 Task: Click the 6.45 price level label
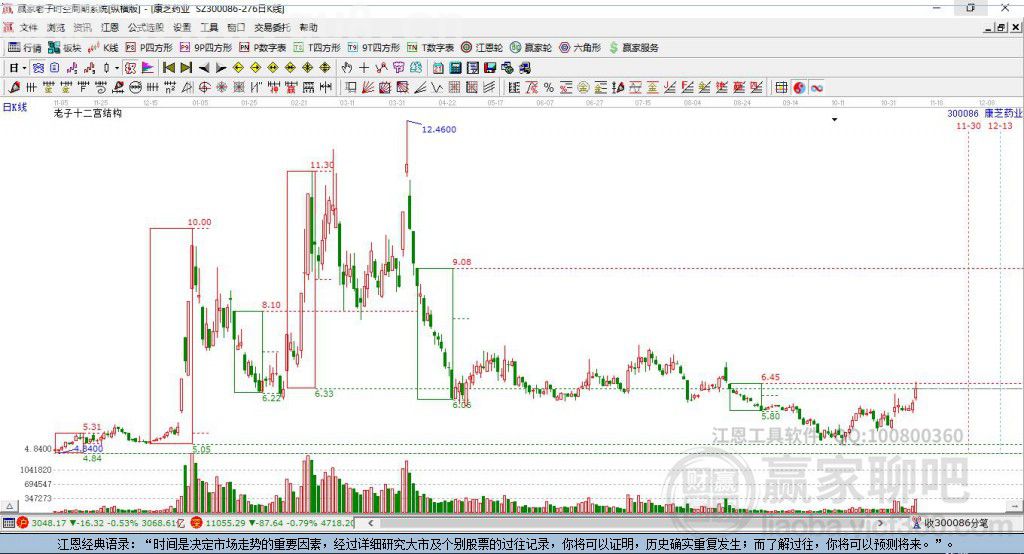coord(771,377)
